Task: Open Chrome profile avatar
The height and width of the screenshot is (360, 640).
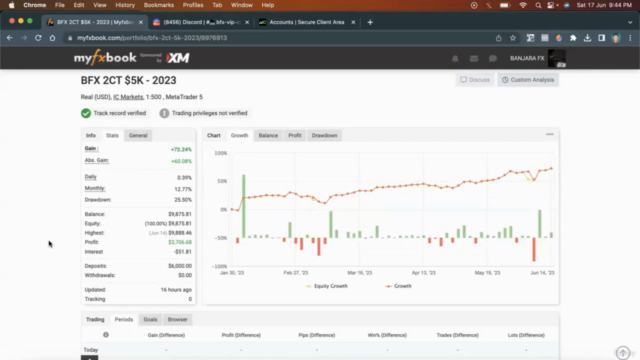Action: [616, 38]
